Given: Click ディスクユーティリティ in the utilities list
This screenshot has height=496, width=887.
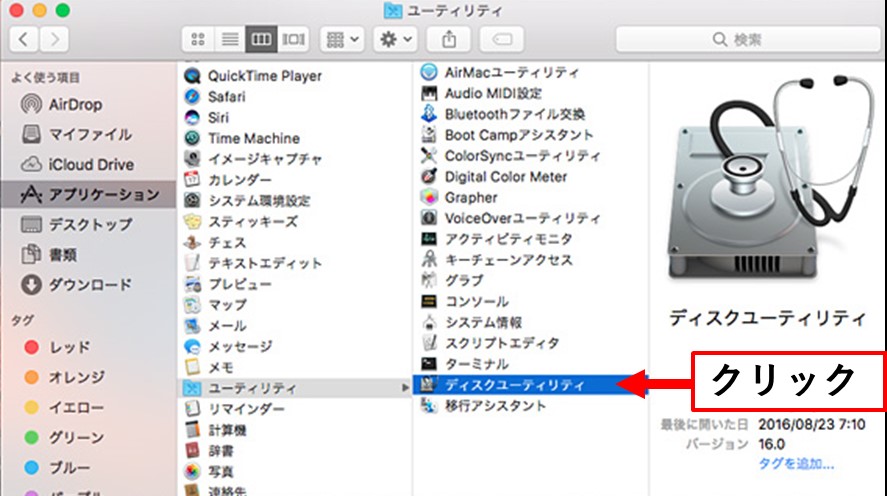Looking at the screenshot, I should pos(515,385).
